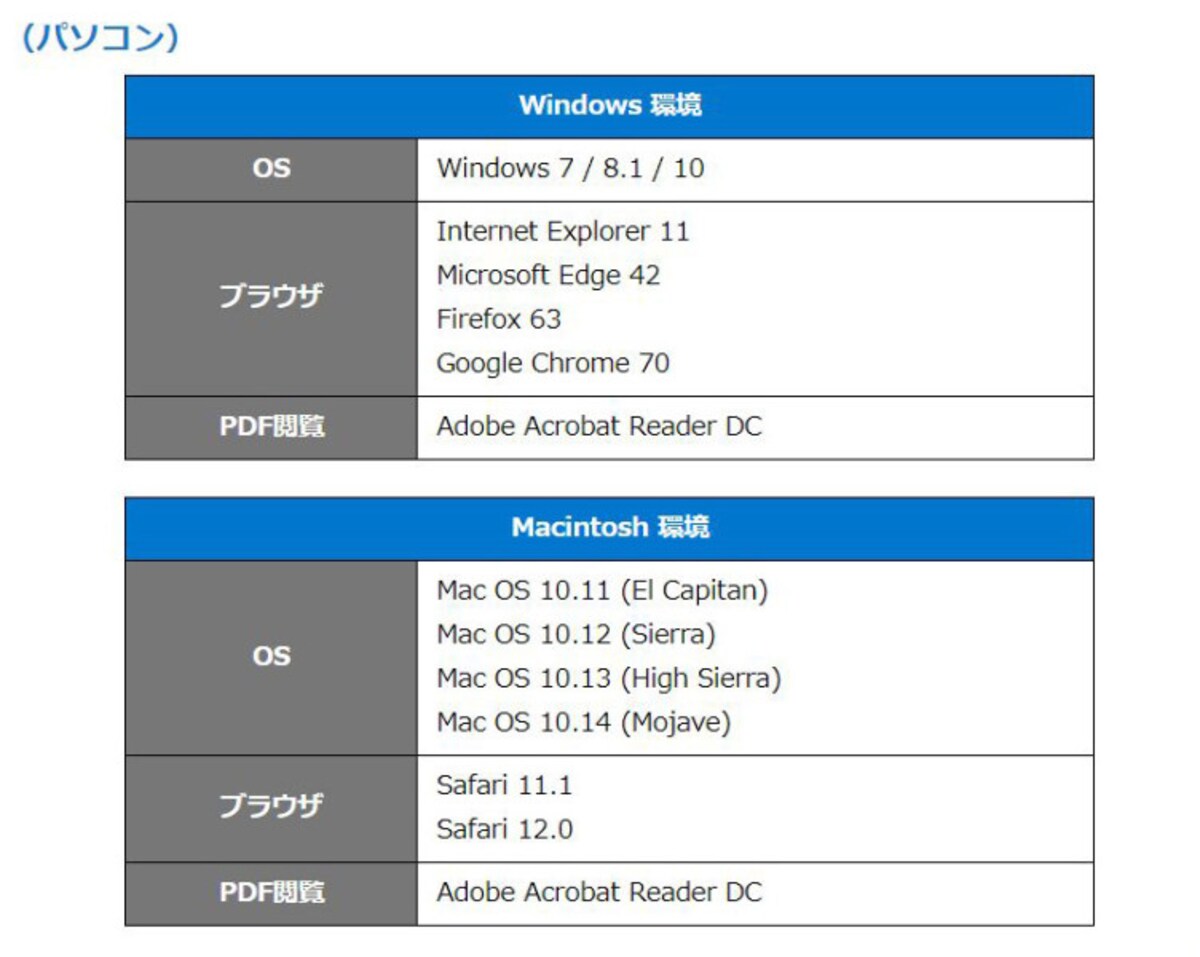Select the Firefox 63 entry
Image resolution: width=1200 pixels, height=957 pixels.
click(498, 319)
